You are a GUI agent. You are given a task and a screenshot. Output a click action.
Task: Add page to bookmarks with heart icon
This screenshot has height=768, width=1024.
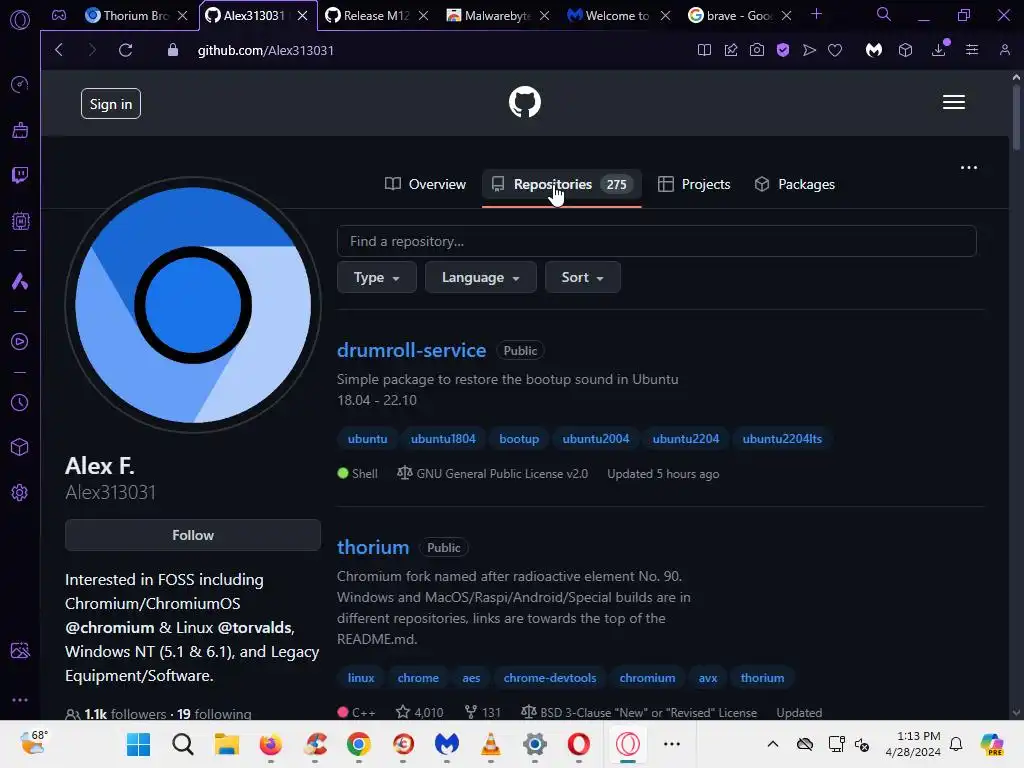[x=835, y=50]
